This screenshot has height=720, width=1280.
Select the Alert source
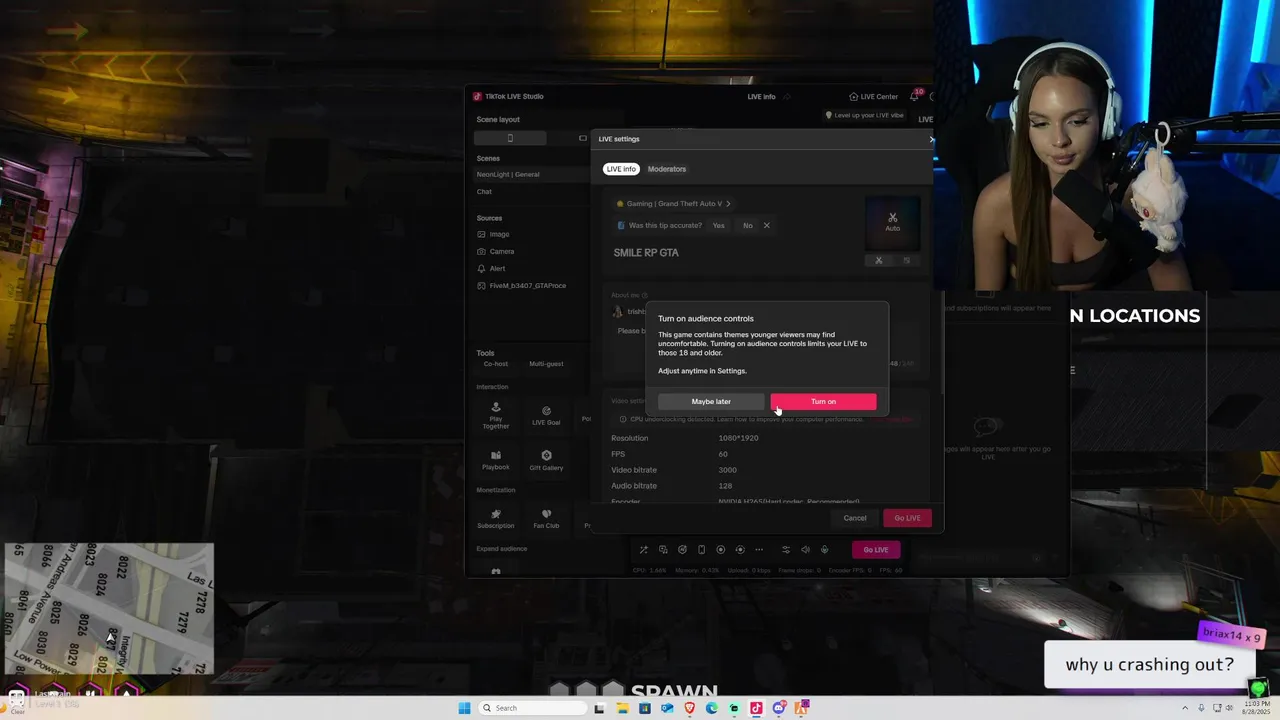492,268
